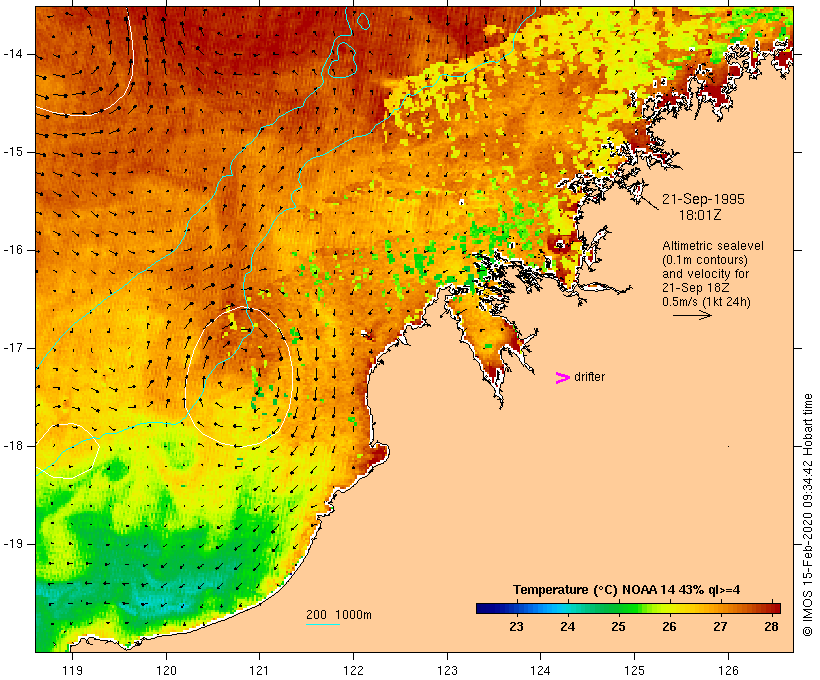Click longitude axis label 120
This screenshot has width=820, height=680.
coord(166,670)
